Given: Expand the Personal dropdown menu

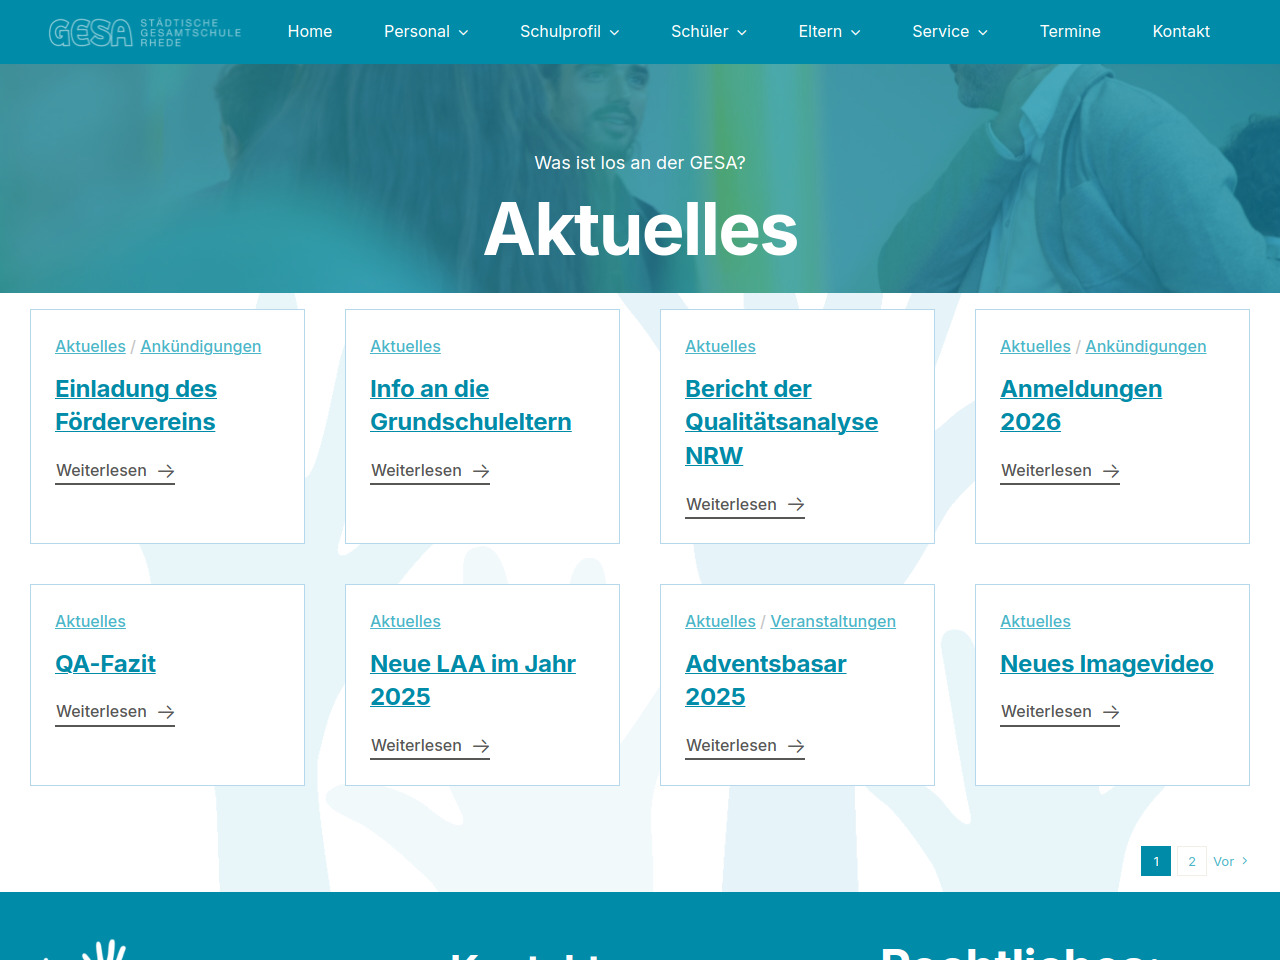Looking at the screenshot, I should pos(426,32).
